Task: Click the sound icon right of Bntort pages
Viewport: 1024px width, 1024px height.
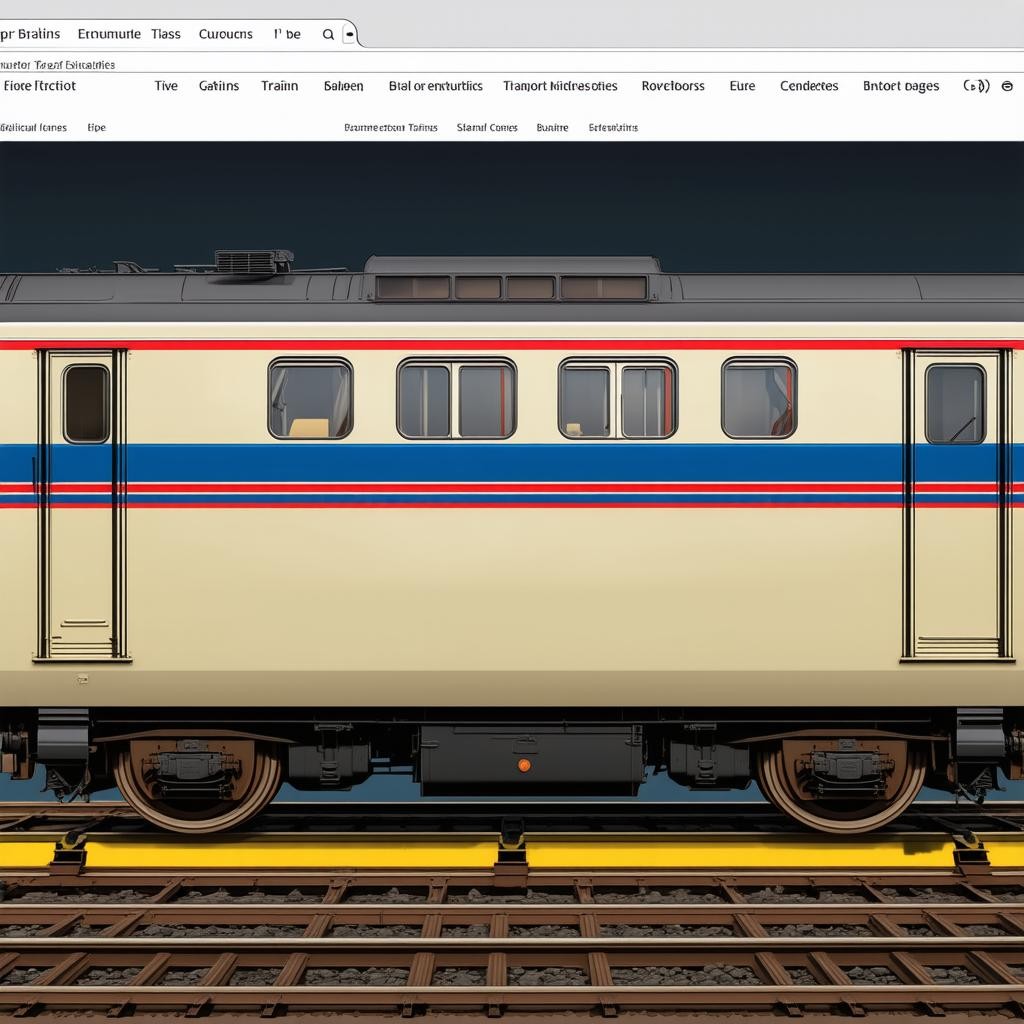Action: [976, 86]
